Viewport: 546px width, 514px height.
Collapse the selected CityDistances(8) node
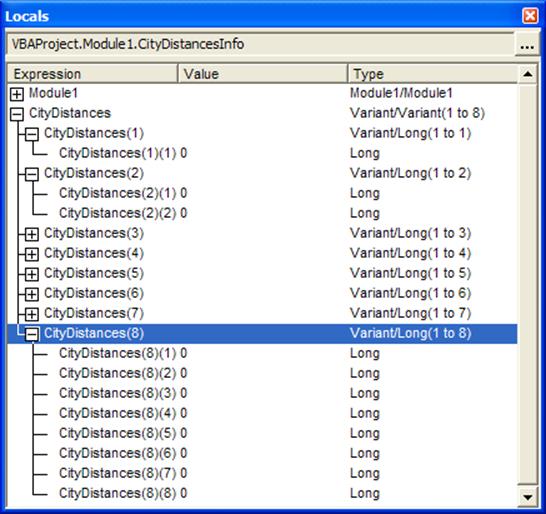[x=32, y=334]
